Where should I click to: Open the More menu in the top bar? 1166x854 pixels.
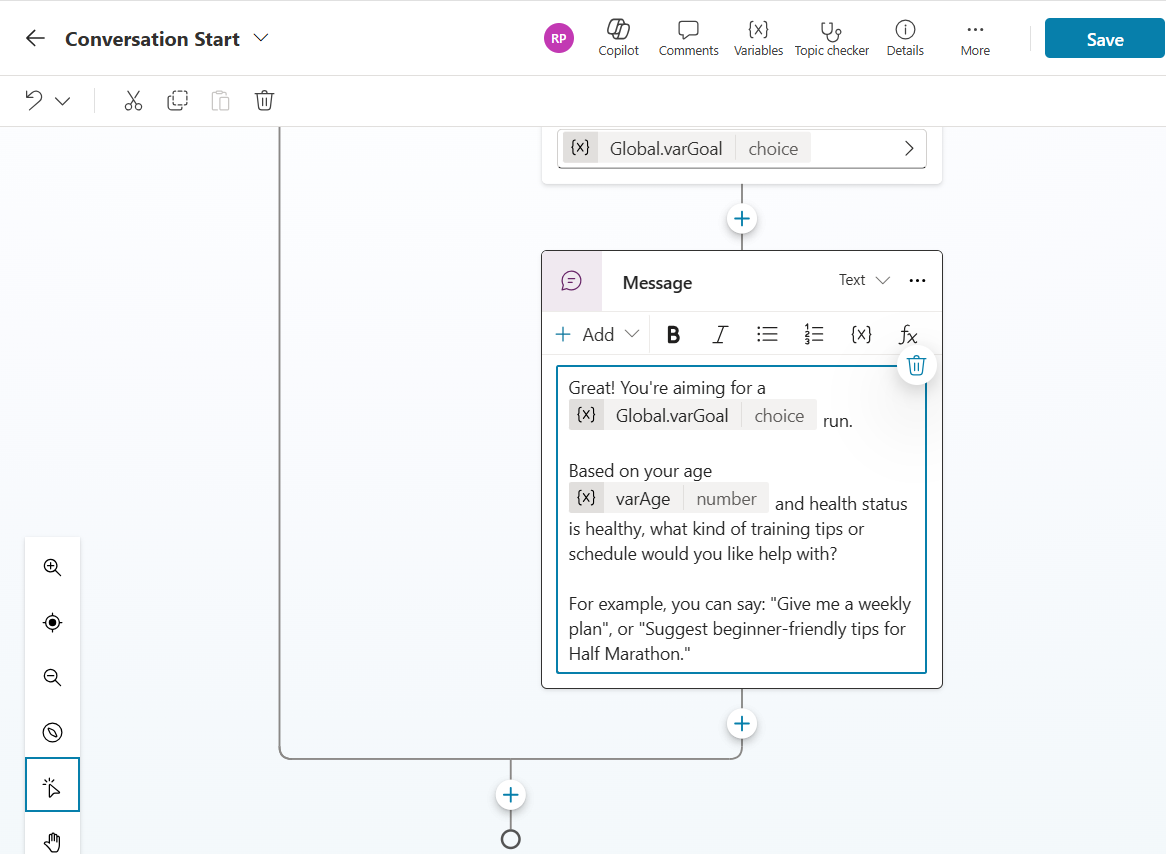pyautogui.click(x=975, y=39)
